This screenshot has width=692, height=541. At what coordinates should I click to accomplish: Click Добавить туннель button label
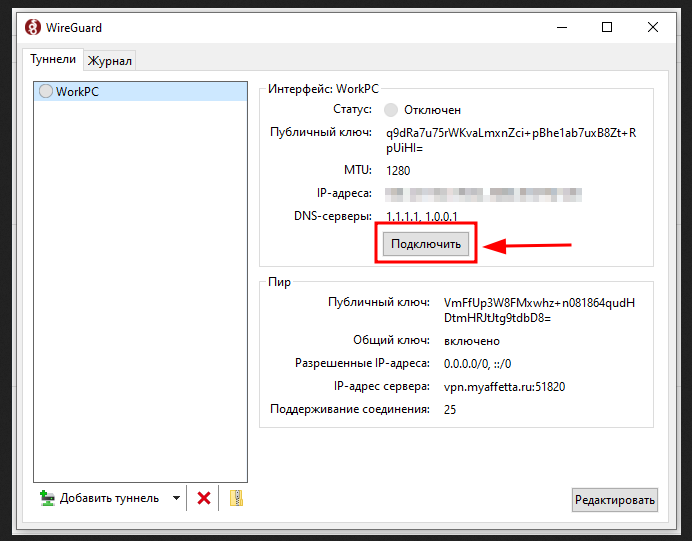click(108, 498)
